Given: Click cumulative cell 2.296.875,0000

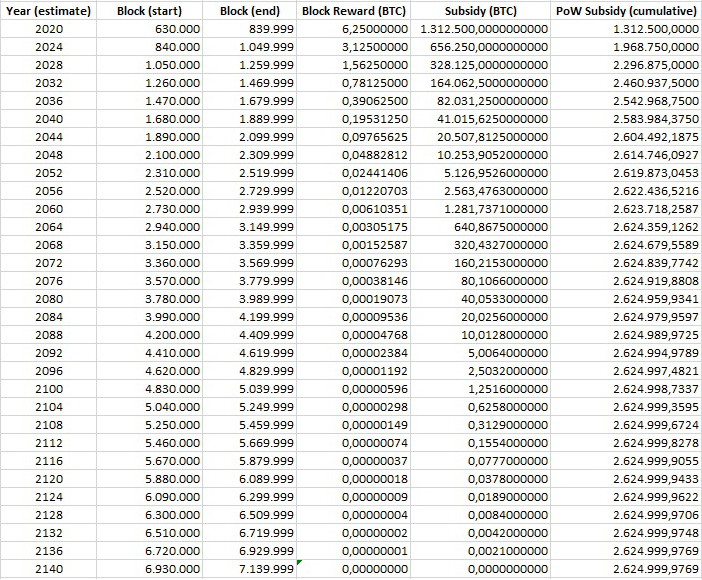Looking at the screenshot, I should (626, 65).
